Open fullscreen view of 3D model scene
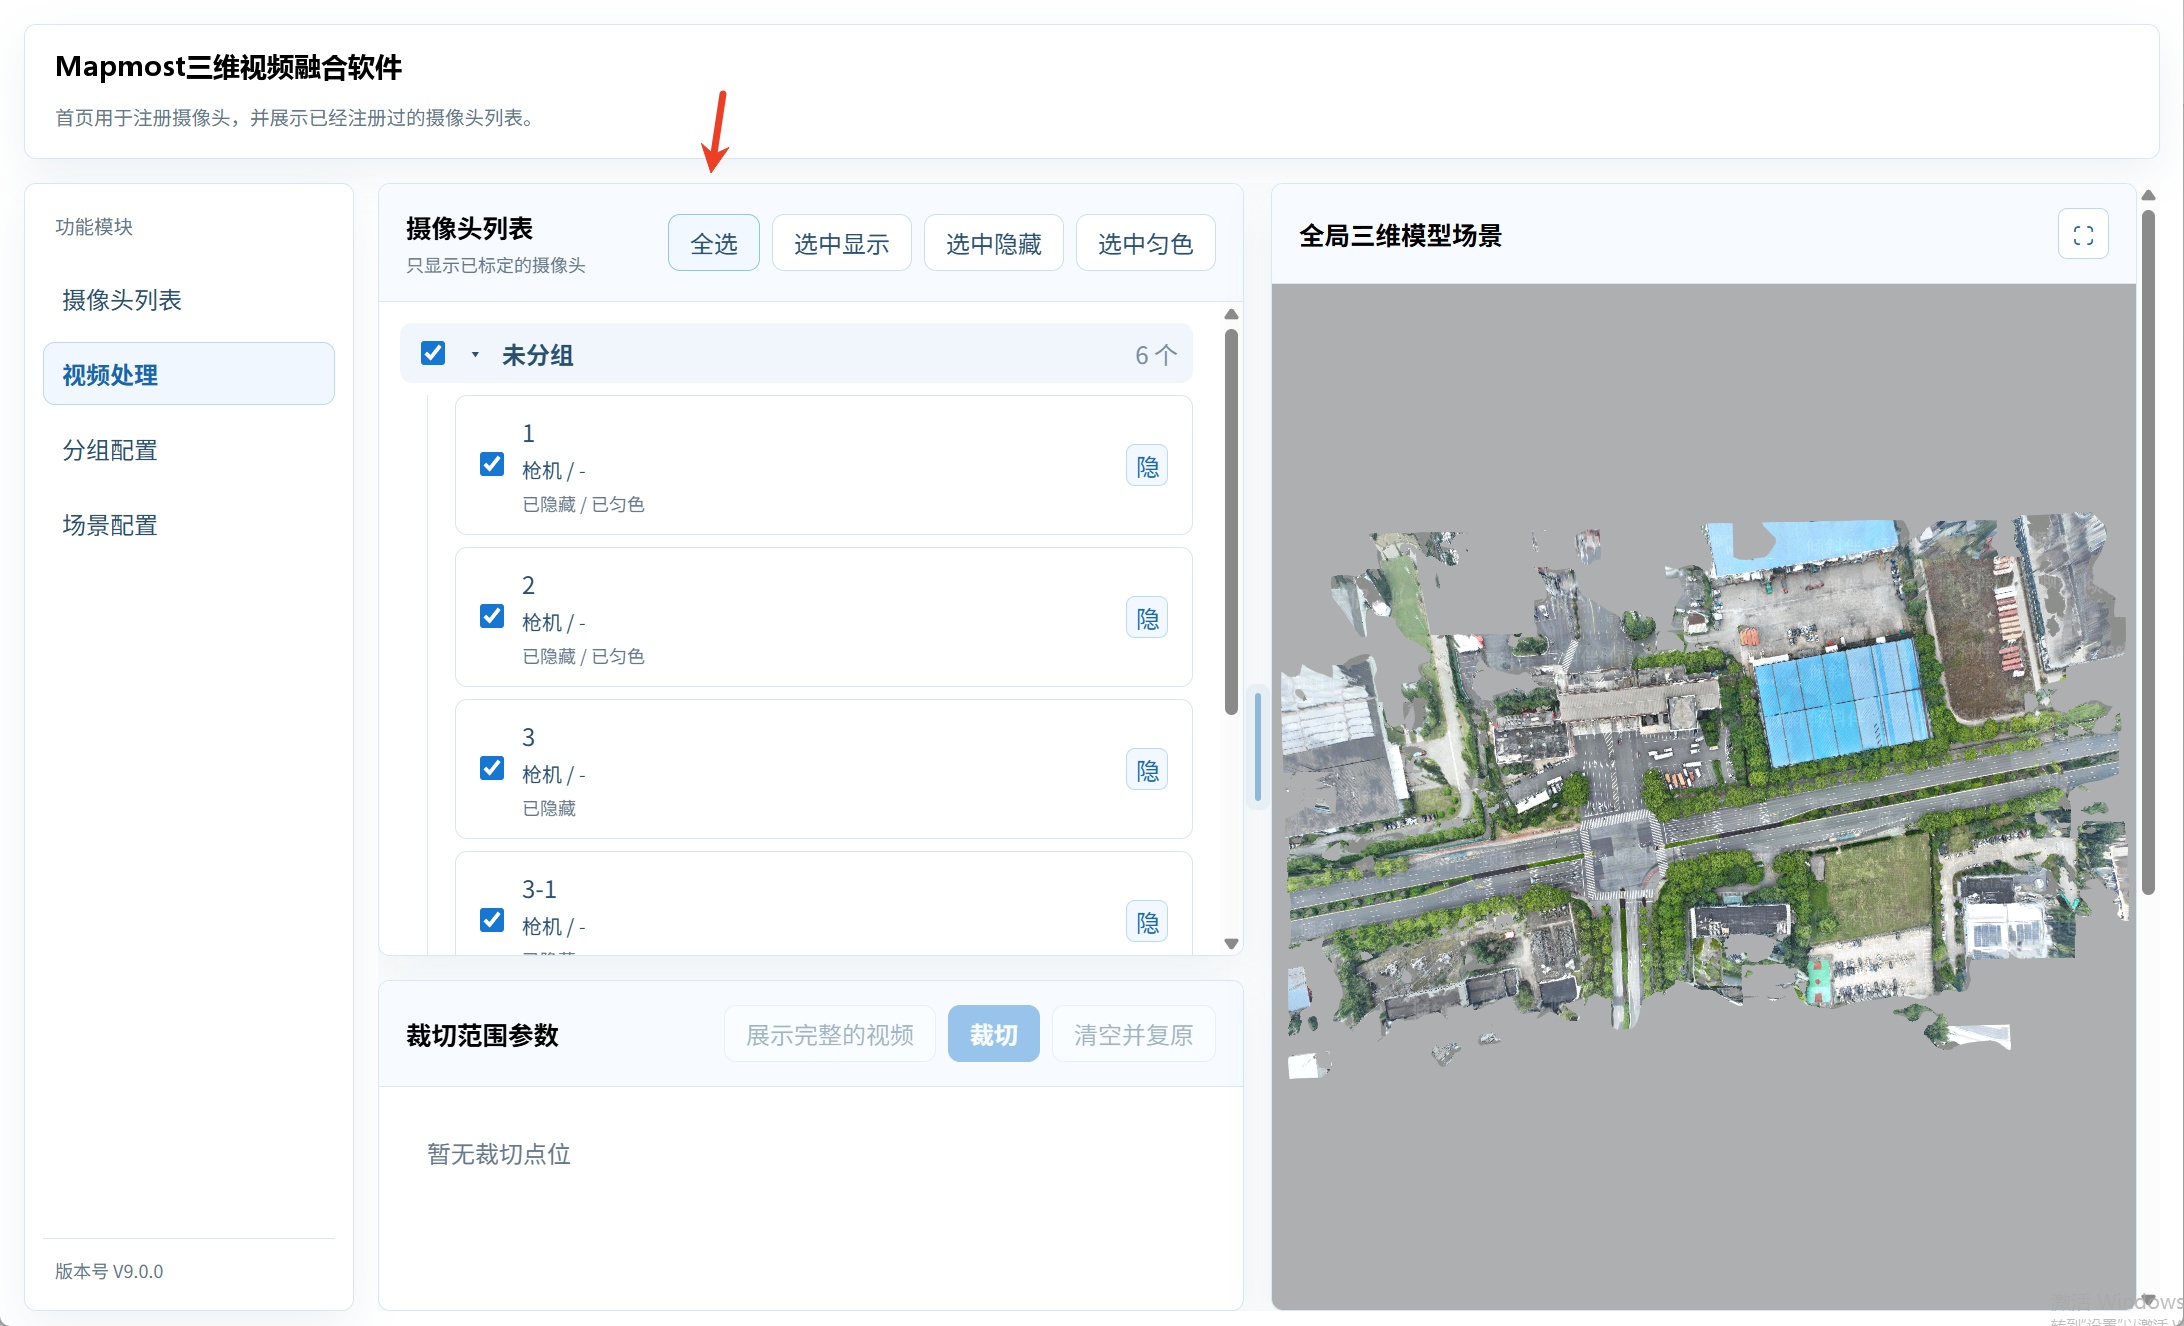The width and height of the screenshot is (2184, 1326). pyautogui.click(x=2083, y=235)
